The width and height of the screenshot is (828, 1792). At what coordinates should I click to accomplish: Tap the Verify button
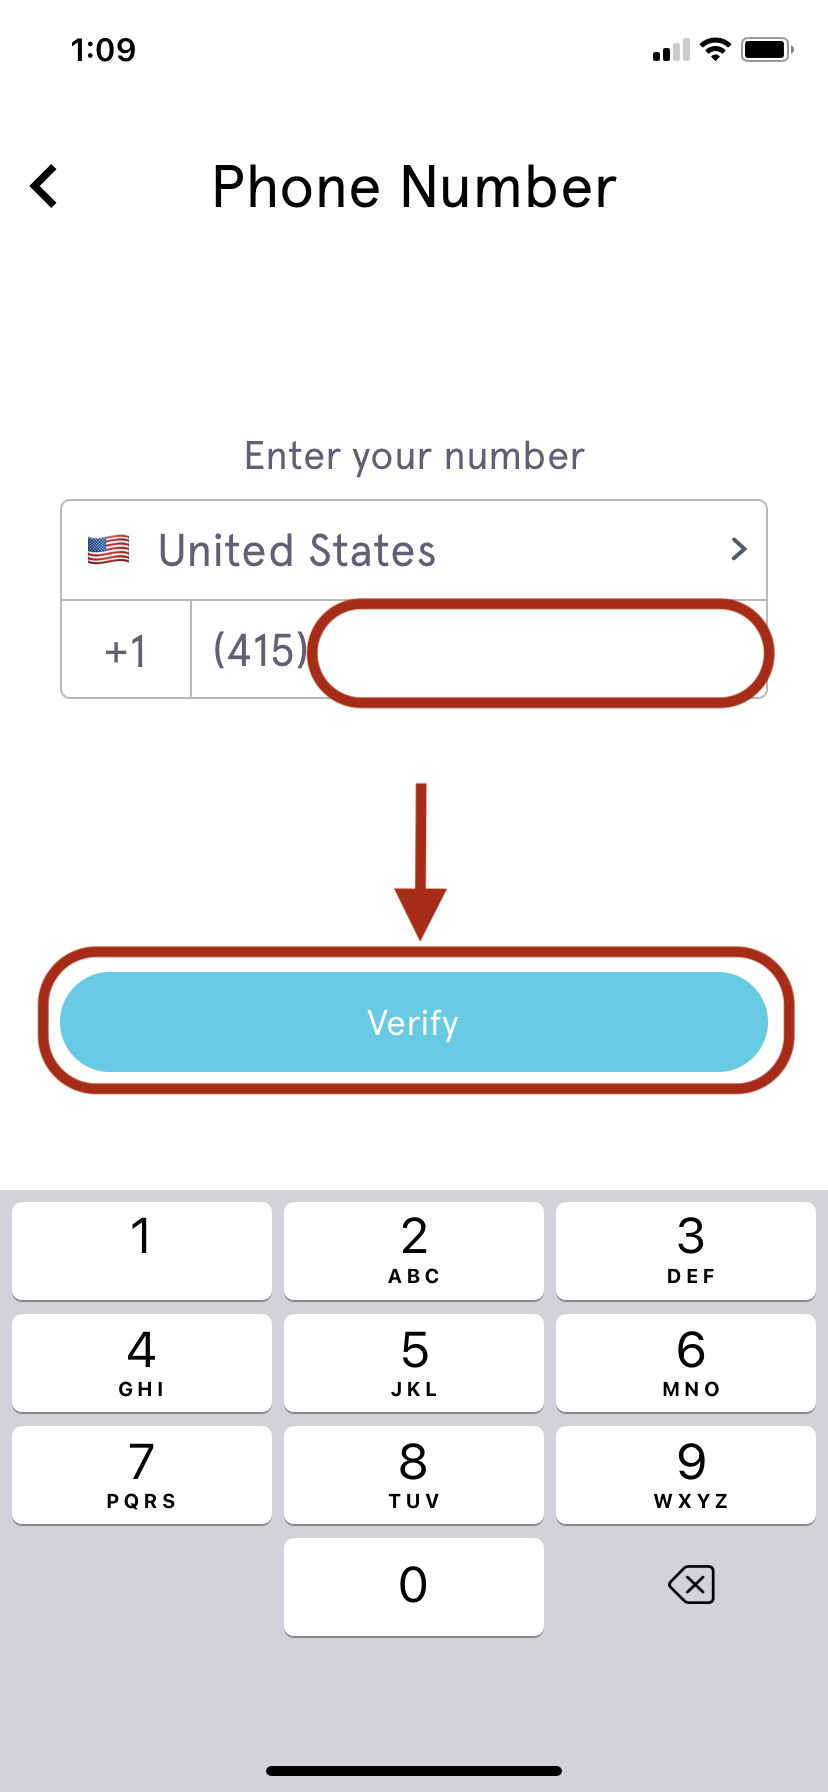coord(414,1022)
